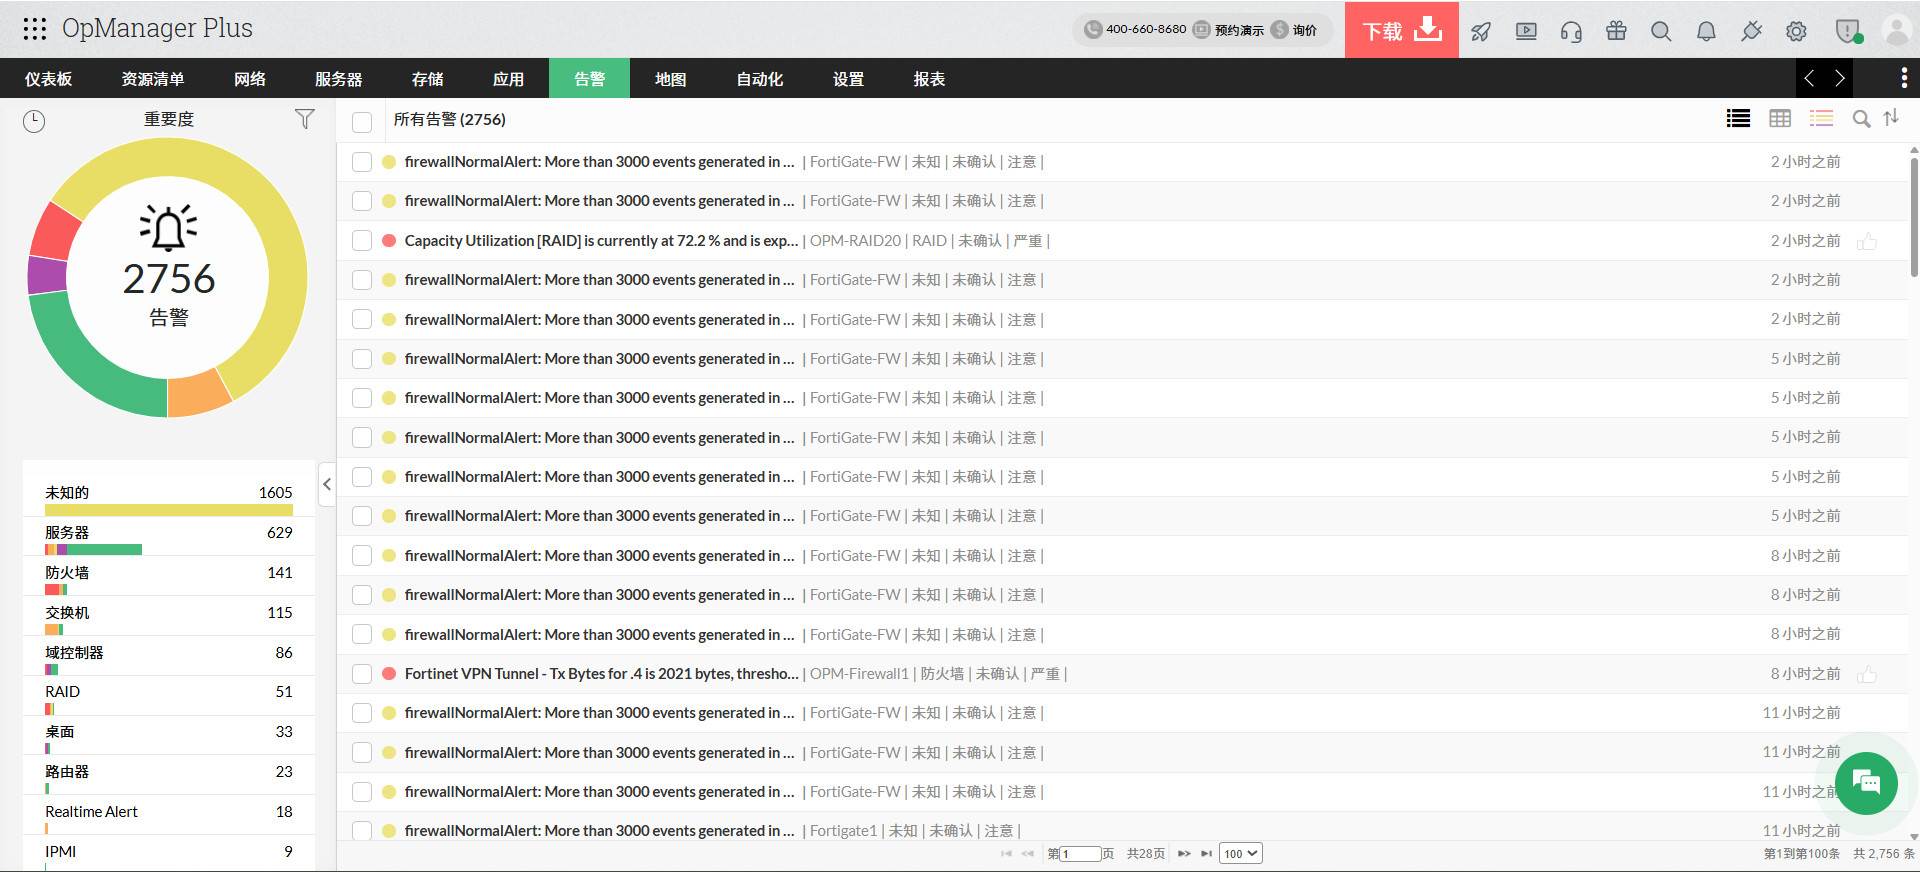Open the Capacity Utilization [RAID] alert message
Image resolution: width=1920 pixels, height=872 pixels.
pos(601,241)
